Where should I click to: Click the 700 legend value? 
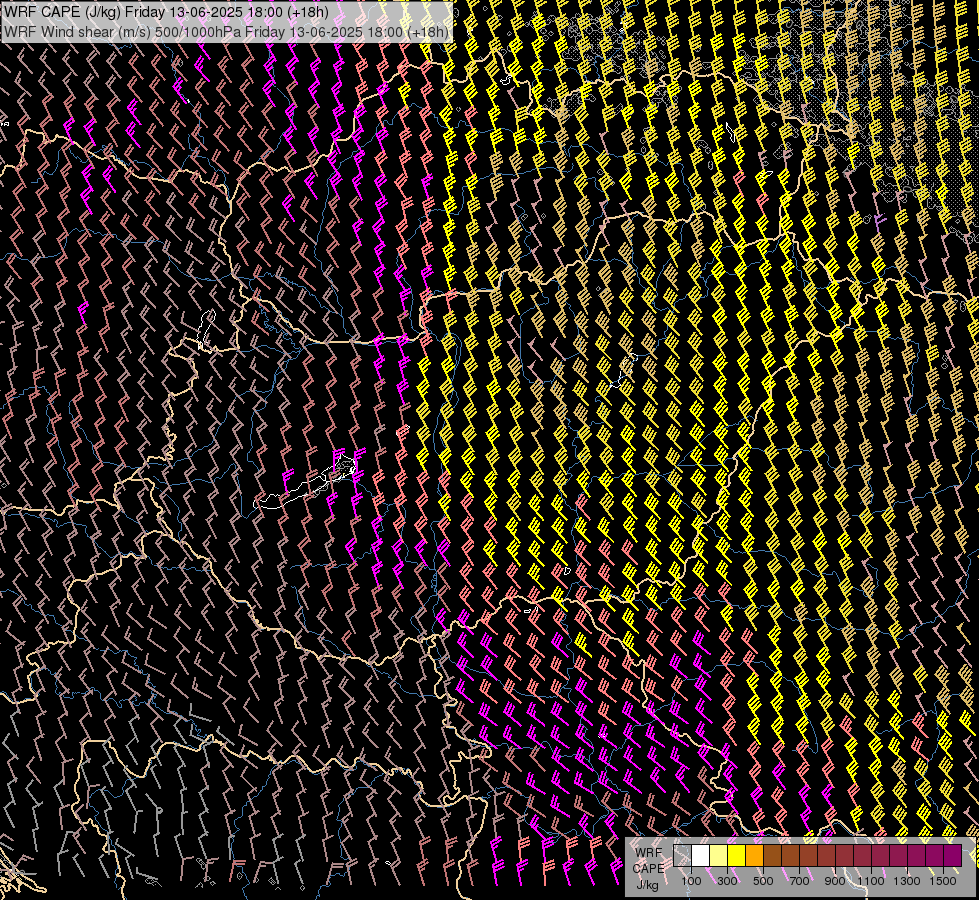click(799, 881)
